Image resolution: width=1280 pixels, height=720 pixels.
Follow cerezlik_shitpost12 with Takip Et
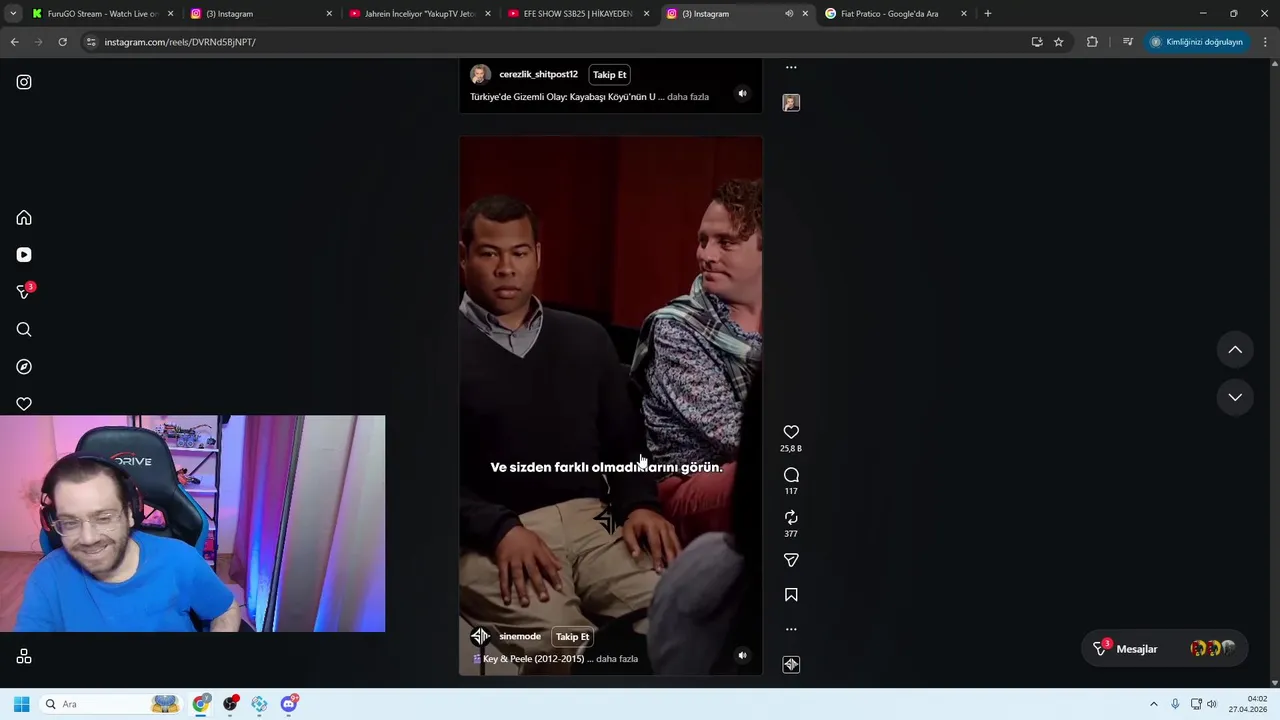coord(609,75)
